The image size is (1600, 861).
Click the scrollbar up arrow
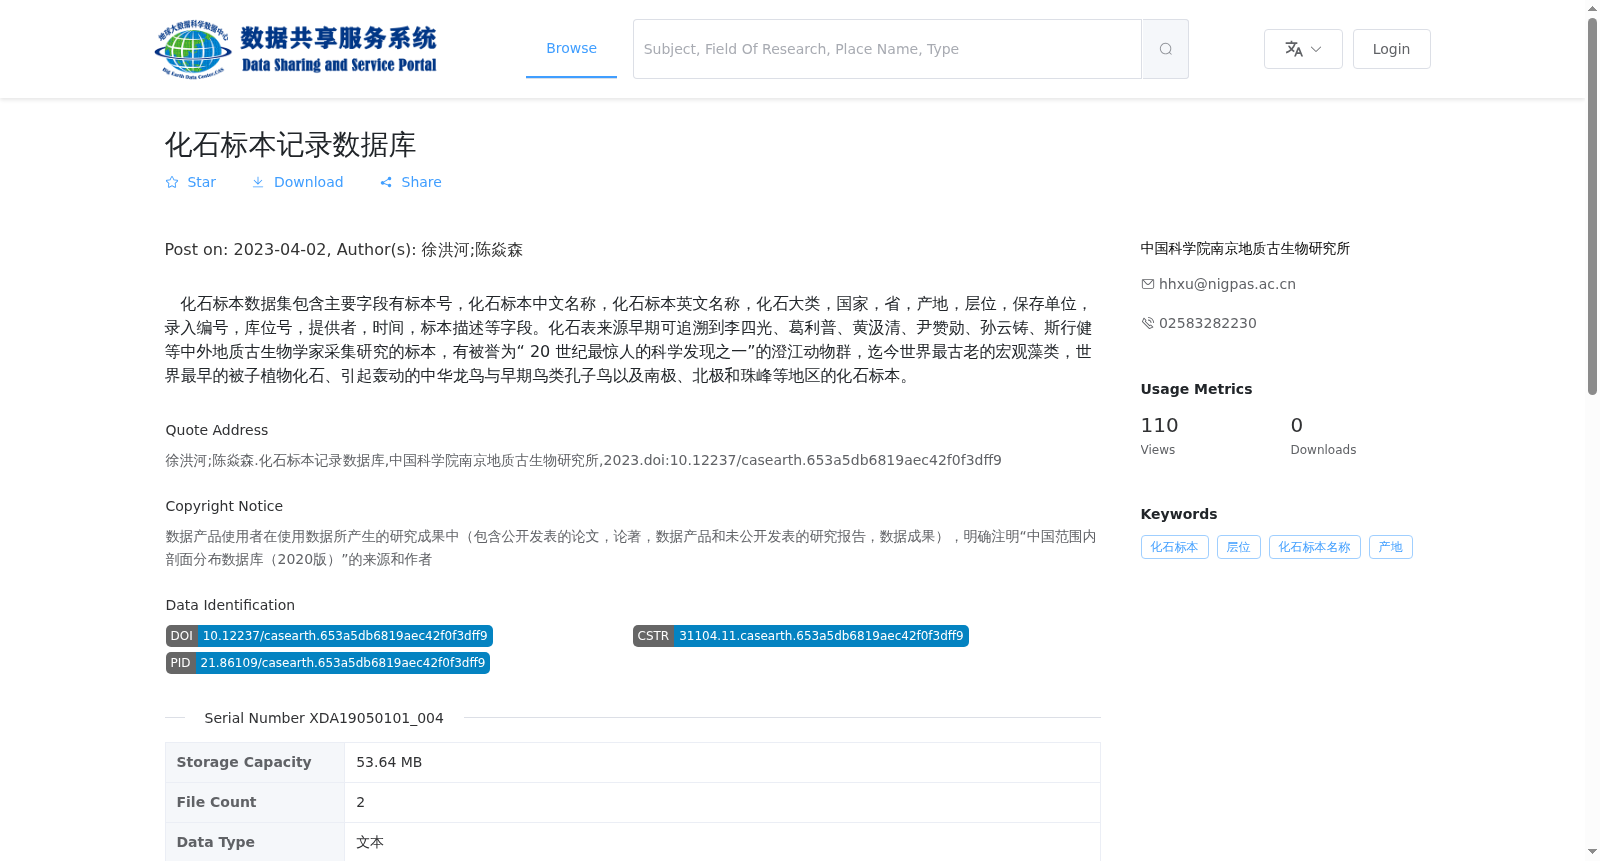(x=1592, y=8)
